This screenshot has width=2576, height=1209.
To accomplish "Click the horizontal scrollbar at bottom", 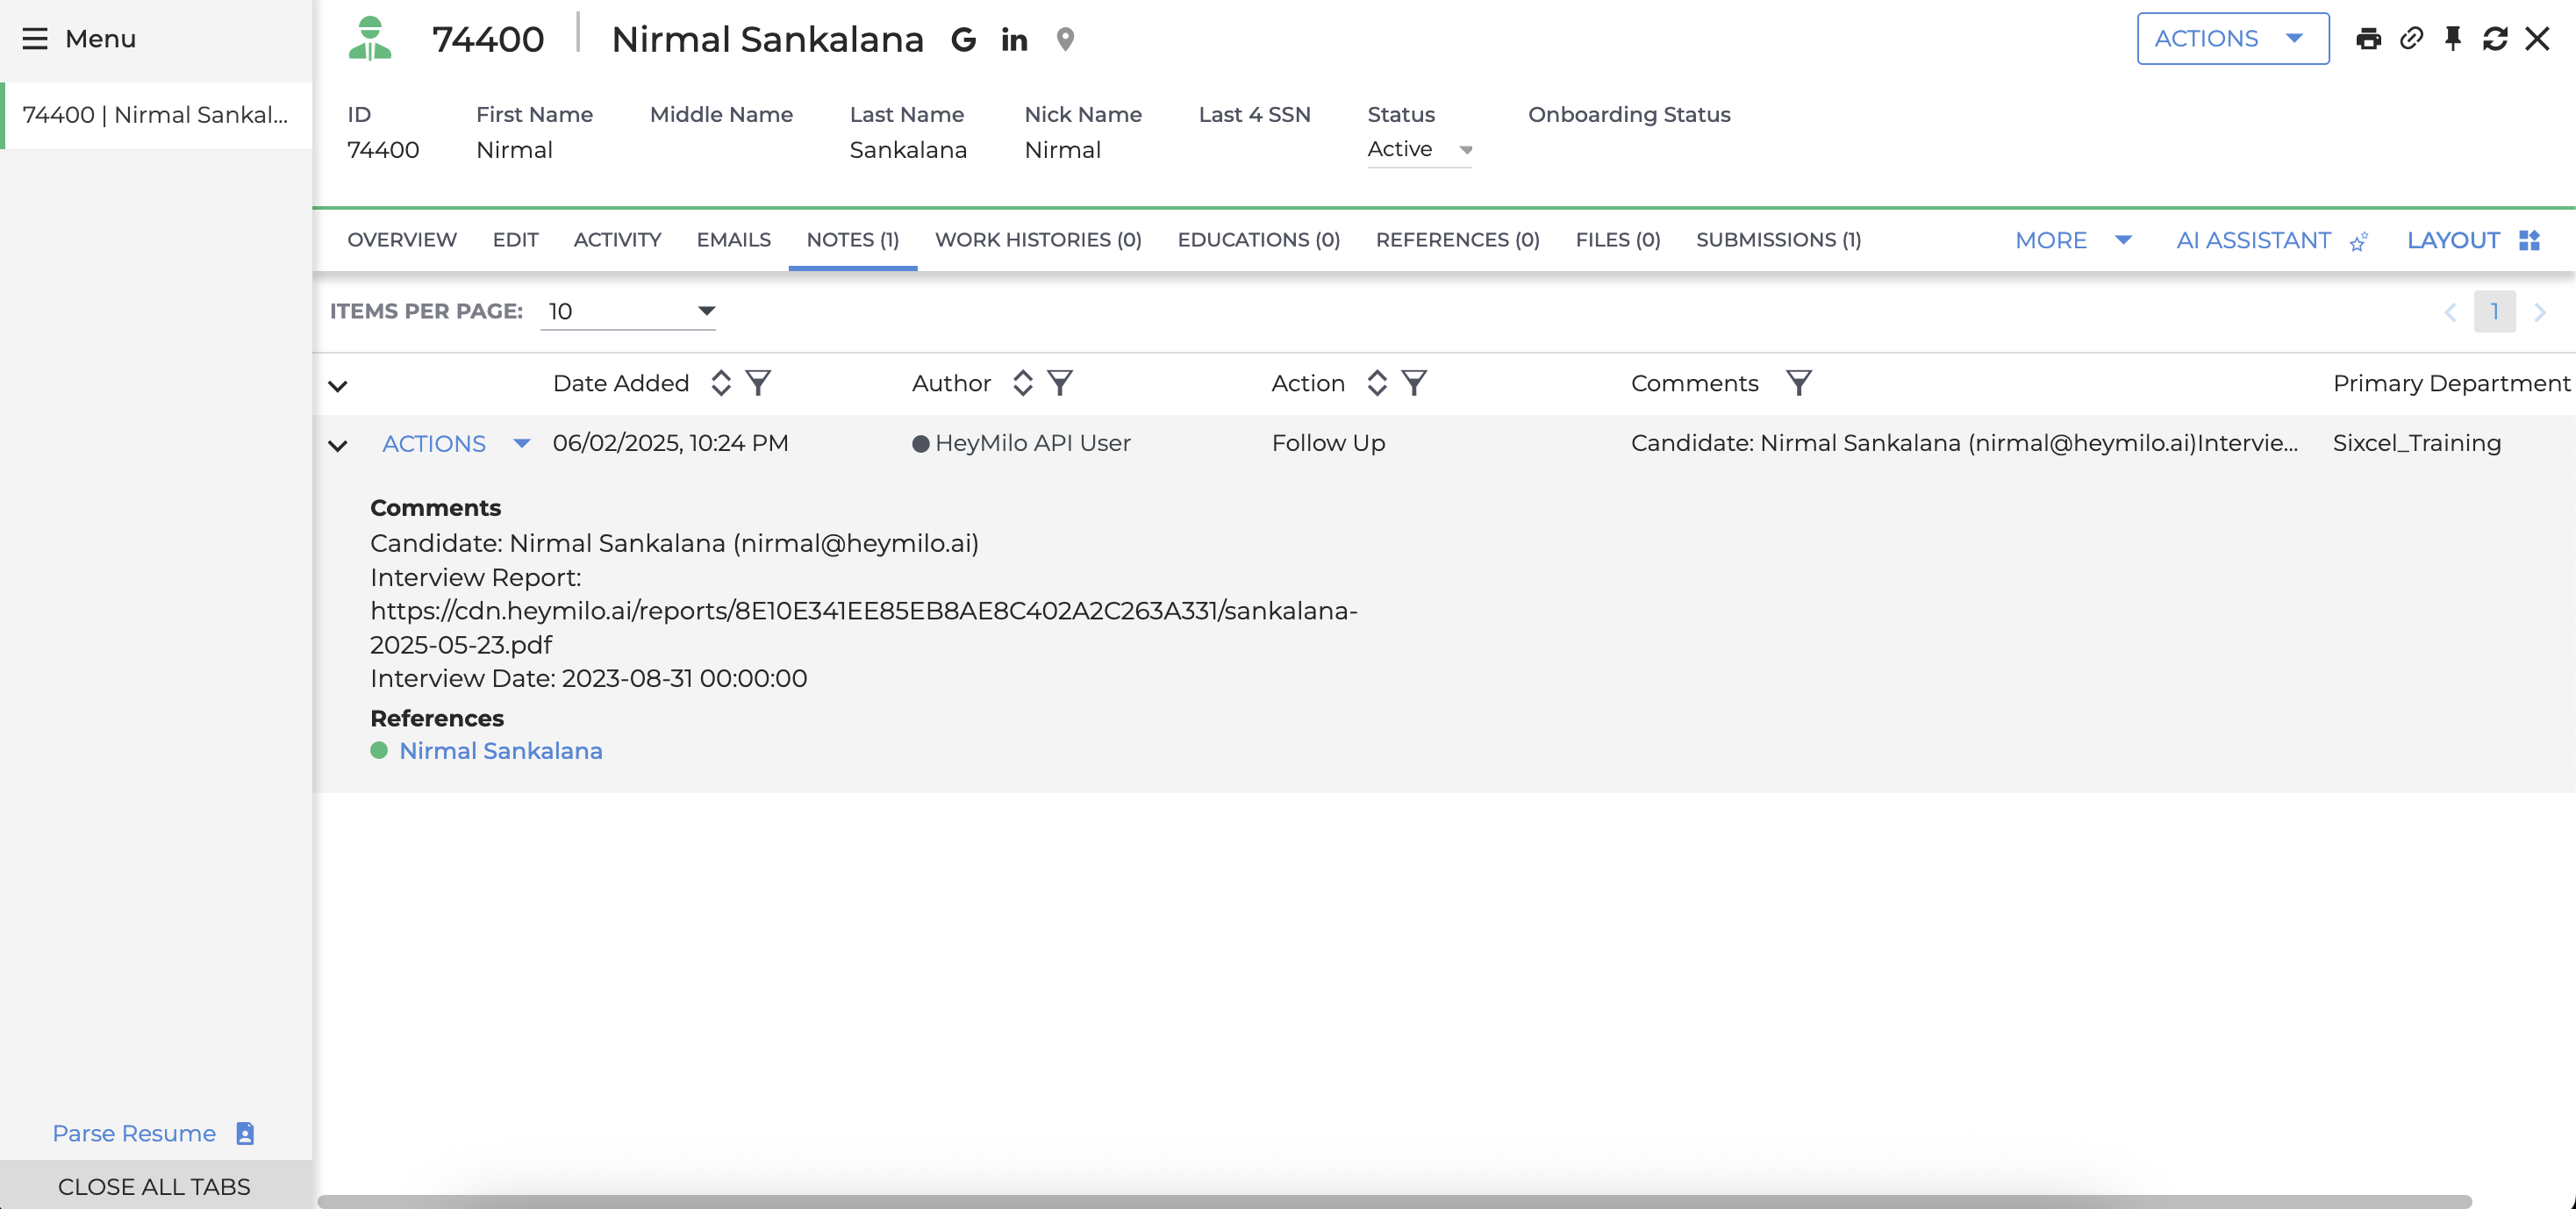I will (x=1393, y=1201).
